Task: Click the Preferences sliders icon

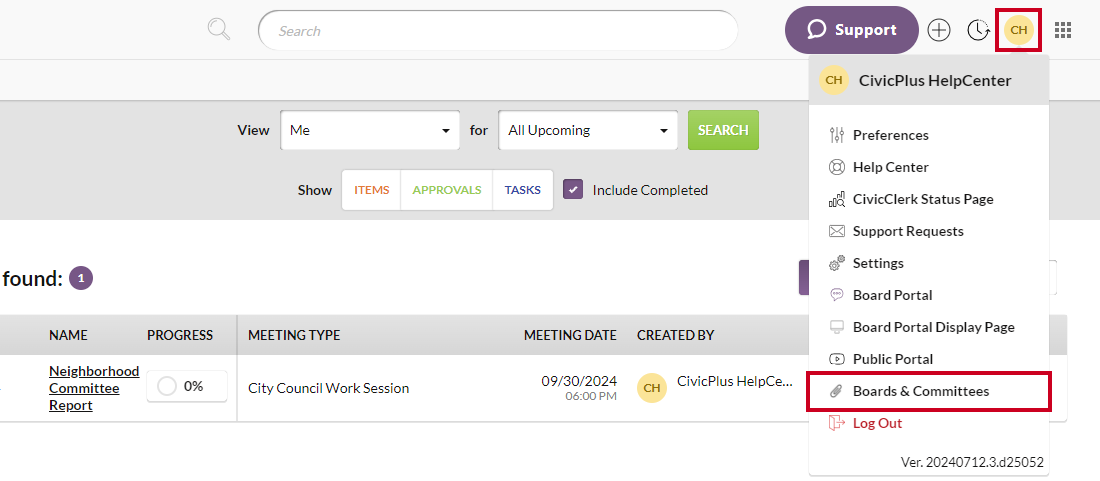Action: (836, 135)
